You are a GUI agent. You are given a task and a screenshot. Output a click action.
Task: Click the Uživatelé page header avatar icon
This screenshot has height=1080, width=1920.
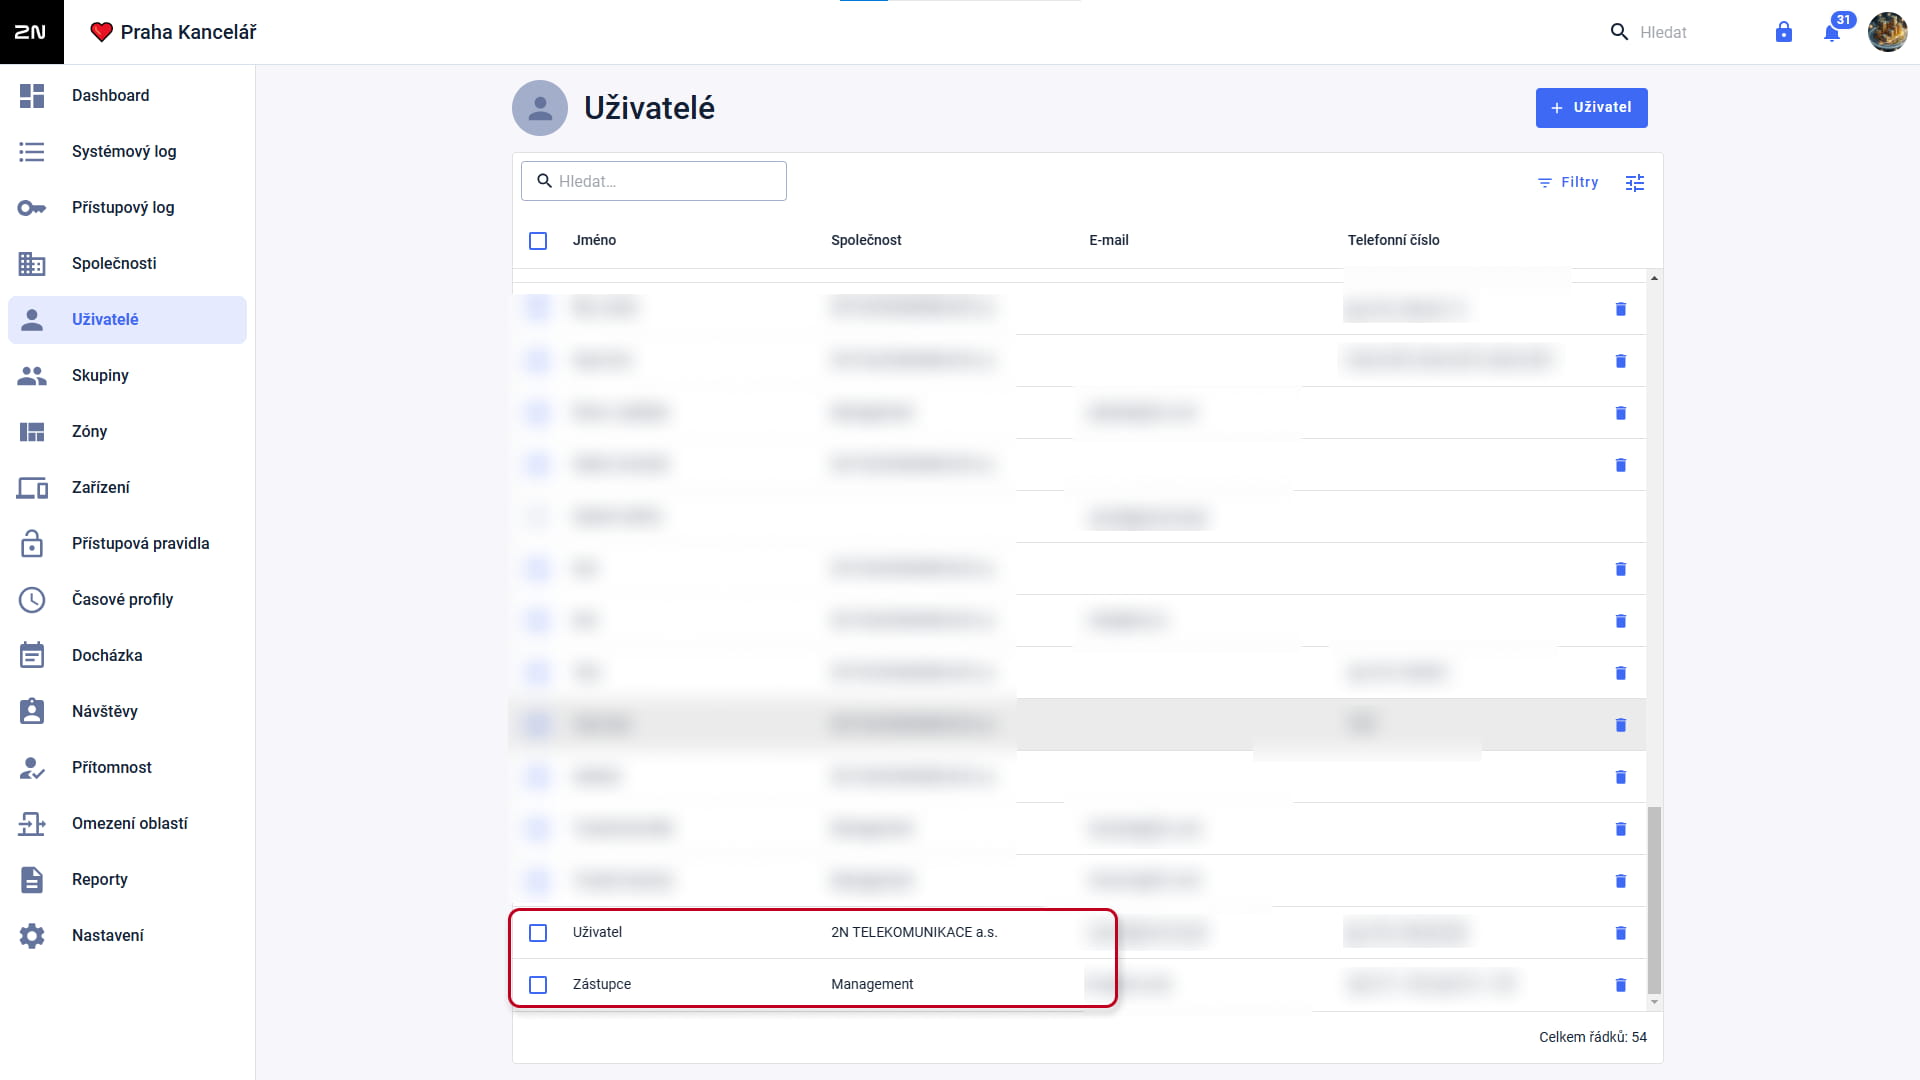click(540, 108)
